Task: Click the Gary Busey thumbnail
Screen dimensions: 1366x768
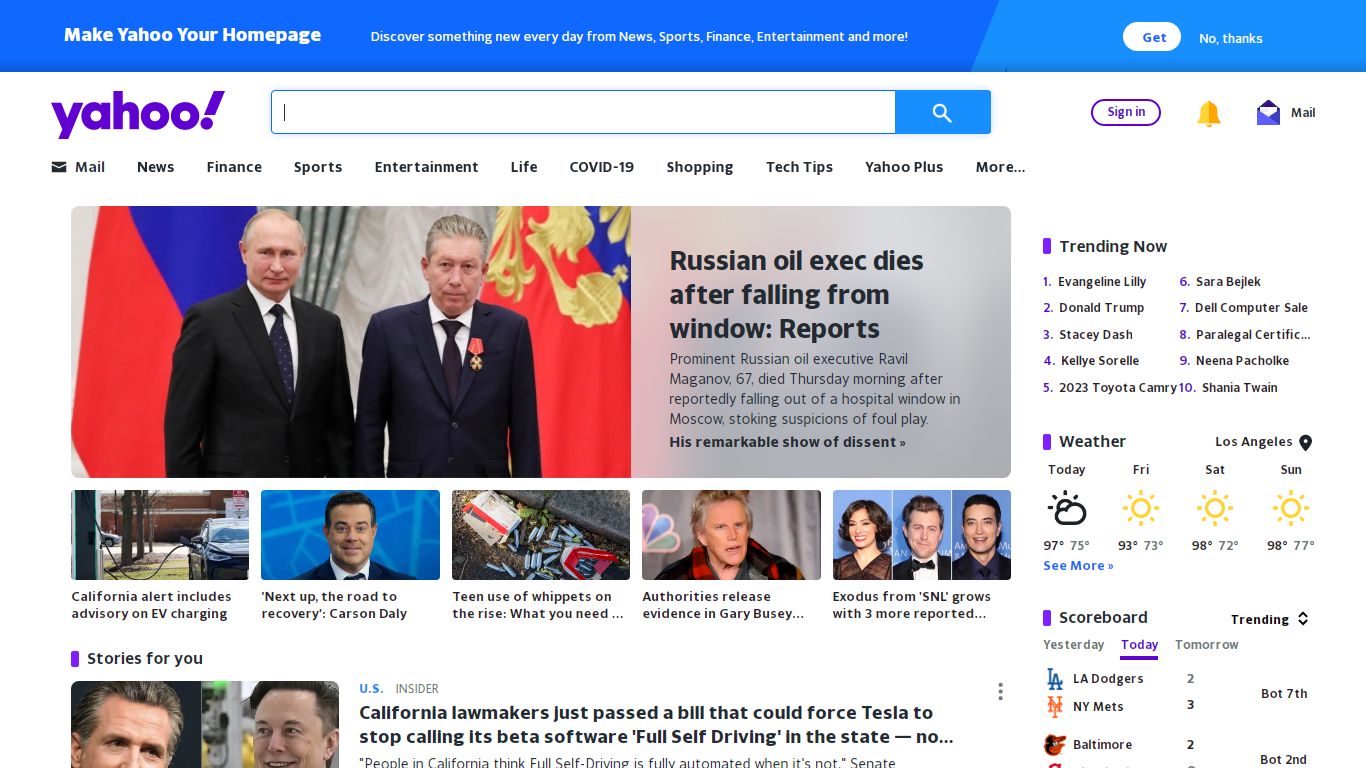Action: [731, 535]
